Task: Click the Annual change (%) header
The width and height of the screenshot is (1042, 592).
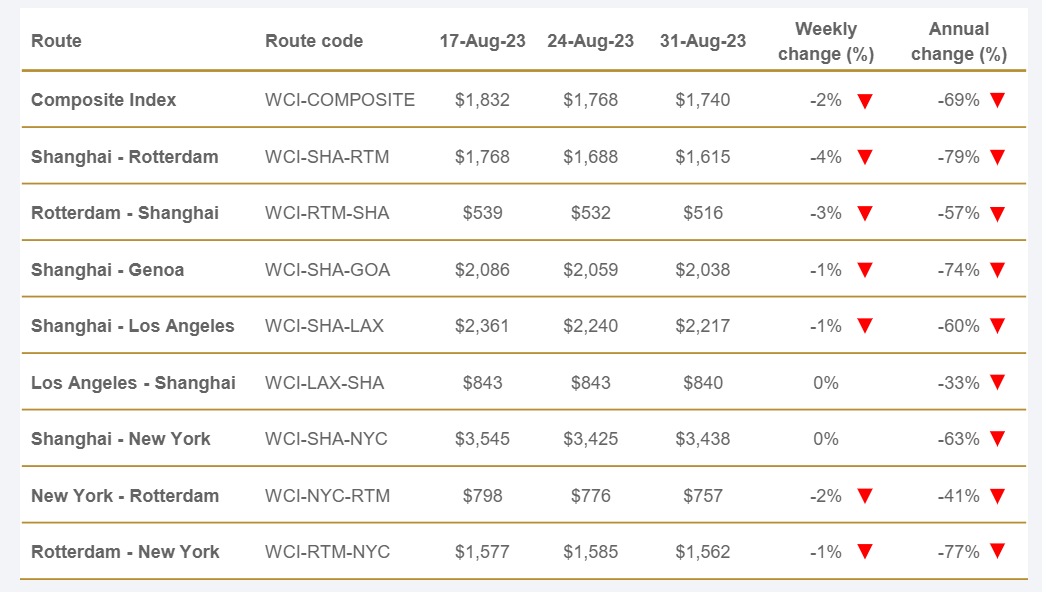Action: click(958, 42)
